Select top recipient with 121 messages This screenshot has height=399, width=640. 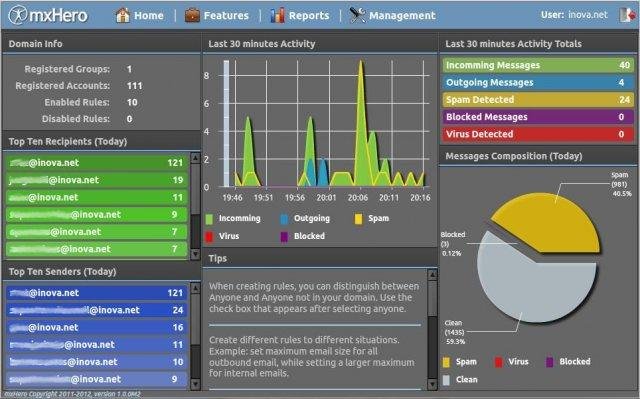point(97,163)
